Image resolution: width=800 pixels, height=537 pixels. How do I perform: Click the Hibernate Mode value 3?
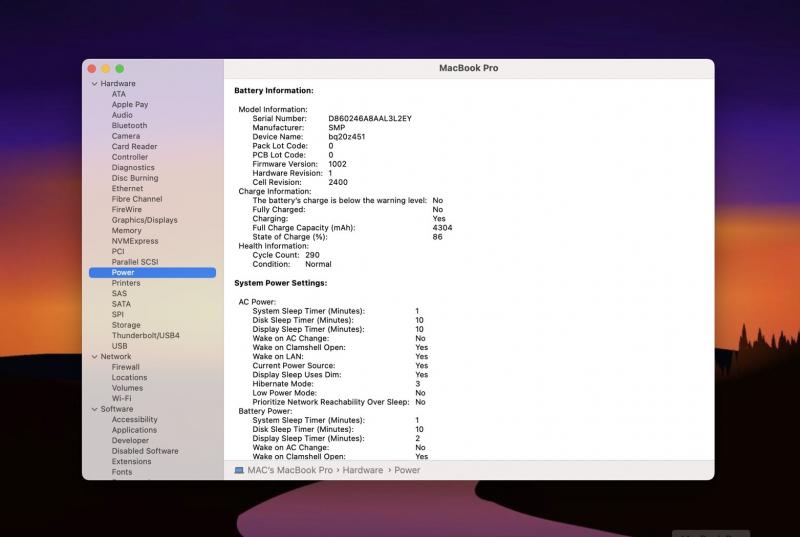[x=417, y=384]
